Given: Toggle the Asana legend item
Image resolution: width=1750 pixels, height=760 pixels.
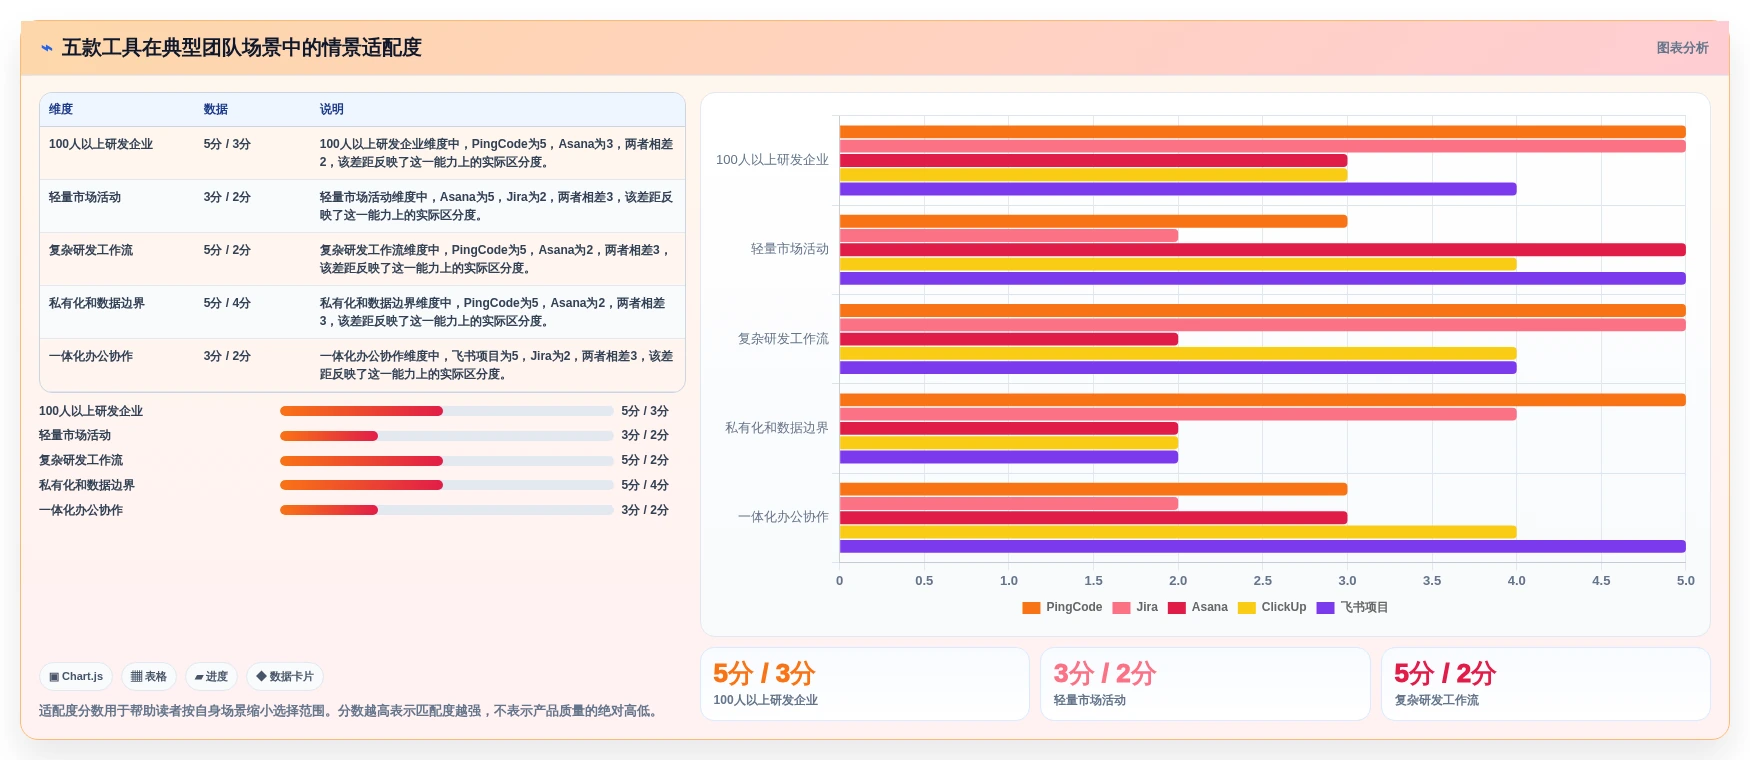Looking at the screenshot, I should click(1198, 607).
